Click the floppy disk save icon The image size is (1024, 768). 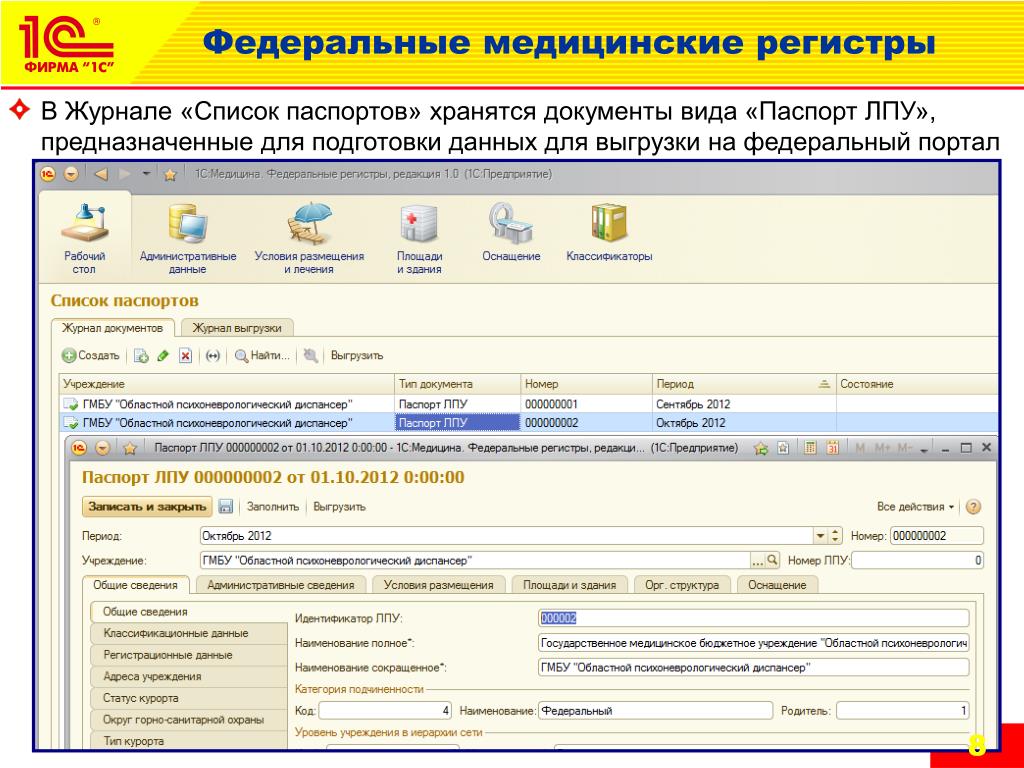[x=225, y=507]
